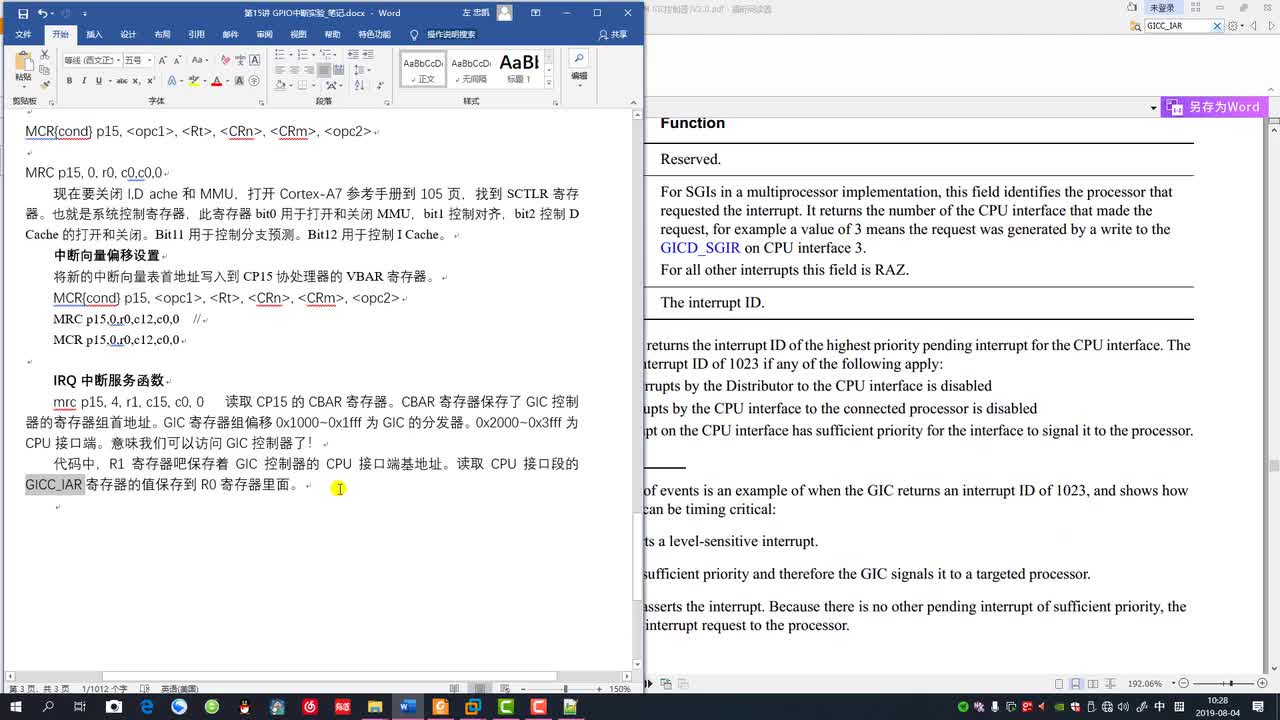Screen dimensions: 1280x720
Task: Switch to the 插入 tab
Action: coord(94,34)
